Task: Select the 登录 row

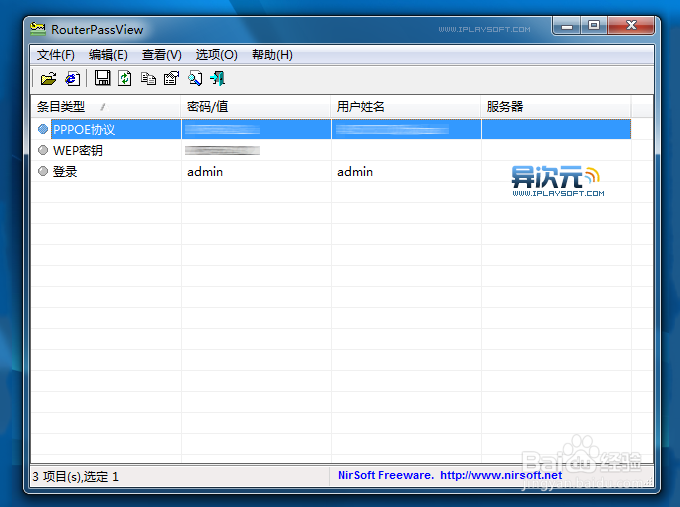Action: click(x=331, y=171)
